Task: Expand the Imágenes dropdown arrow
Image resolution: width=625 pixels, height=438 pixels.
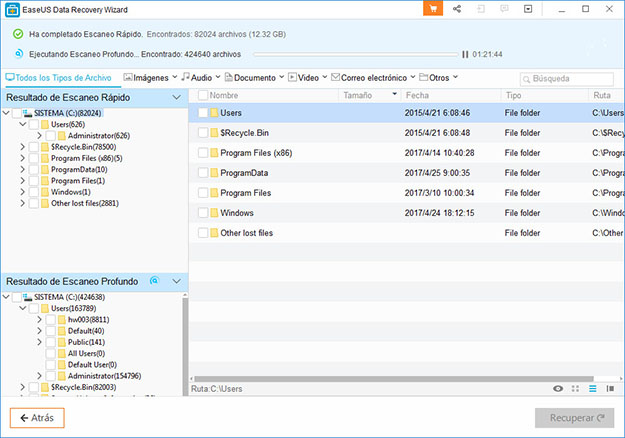Action: click(x=175, y=77)
